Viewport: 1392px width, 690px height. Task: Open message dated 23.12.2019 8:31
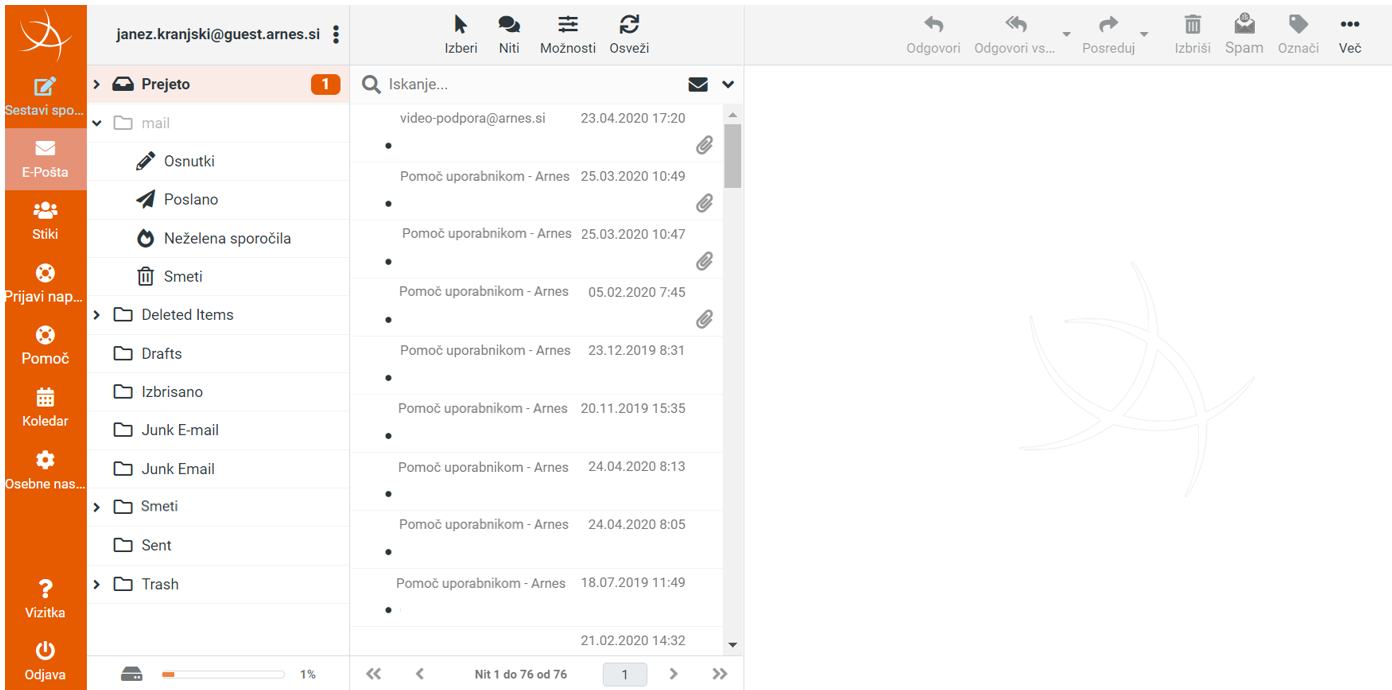point(536,365)
